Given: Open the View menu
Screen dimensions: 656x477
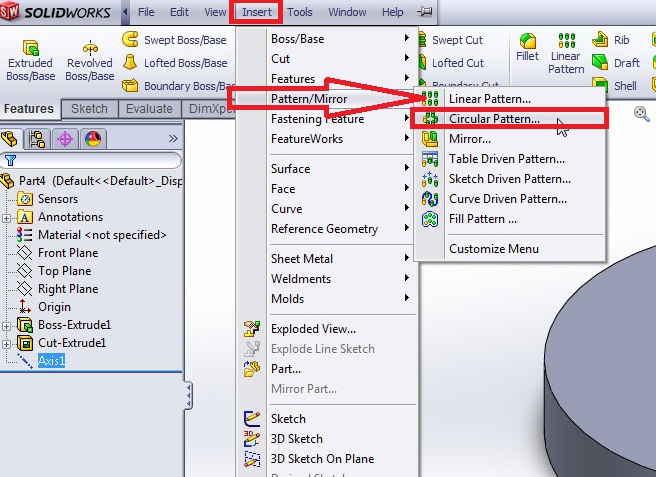Looking at the screenshot, I should click(x=215, y=12).
